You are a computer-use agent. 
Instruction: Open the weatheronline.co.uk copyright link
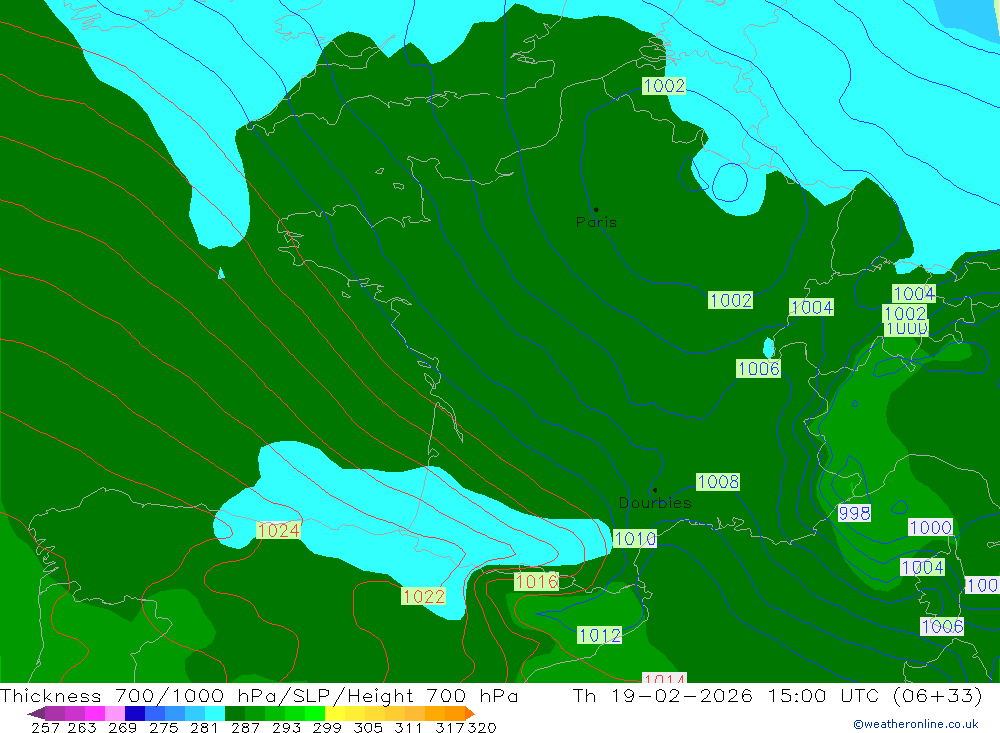tap(915, 724)
